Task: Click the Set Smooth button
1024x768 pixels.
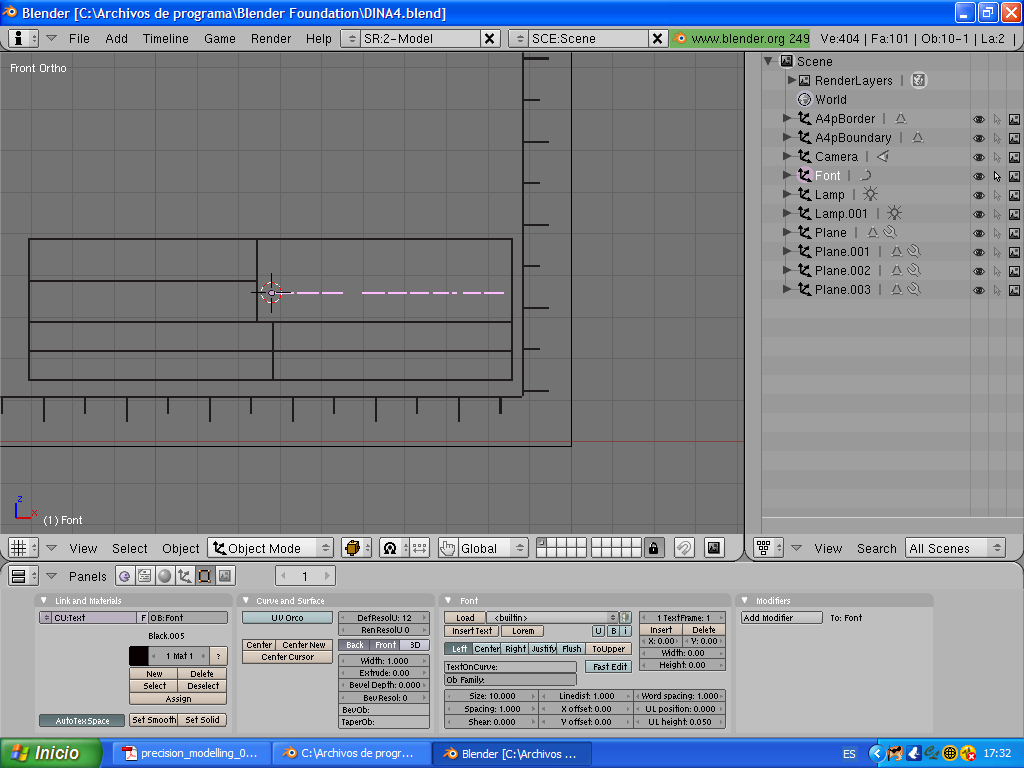Action: 153,720
